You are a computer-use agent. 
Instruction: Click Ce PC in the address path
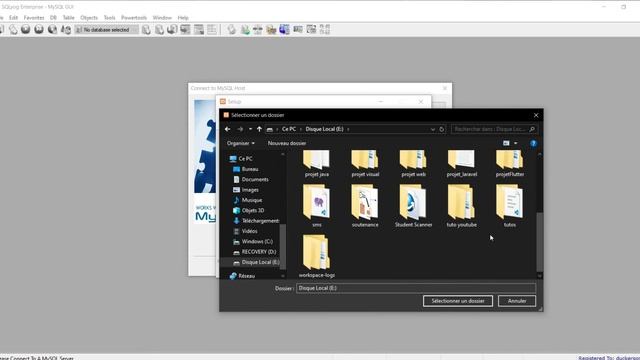point(289,129)
